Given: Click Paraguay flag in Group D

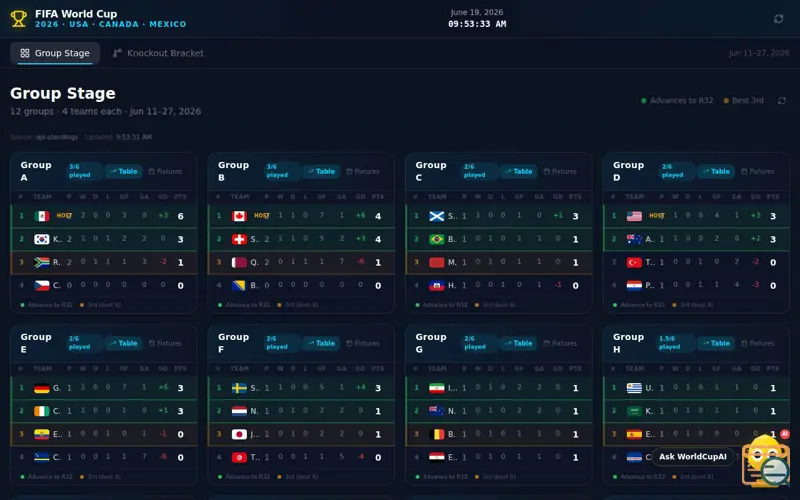Looking at the screenshot, I should click(x=634, y=286).
